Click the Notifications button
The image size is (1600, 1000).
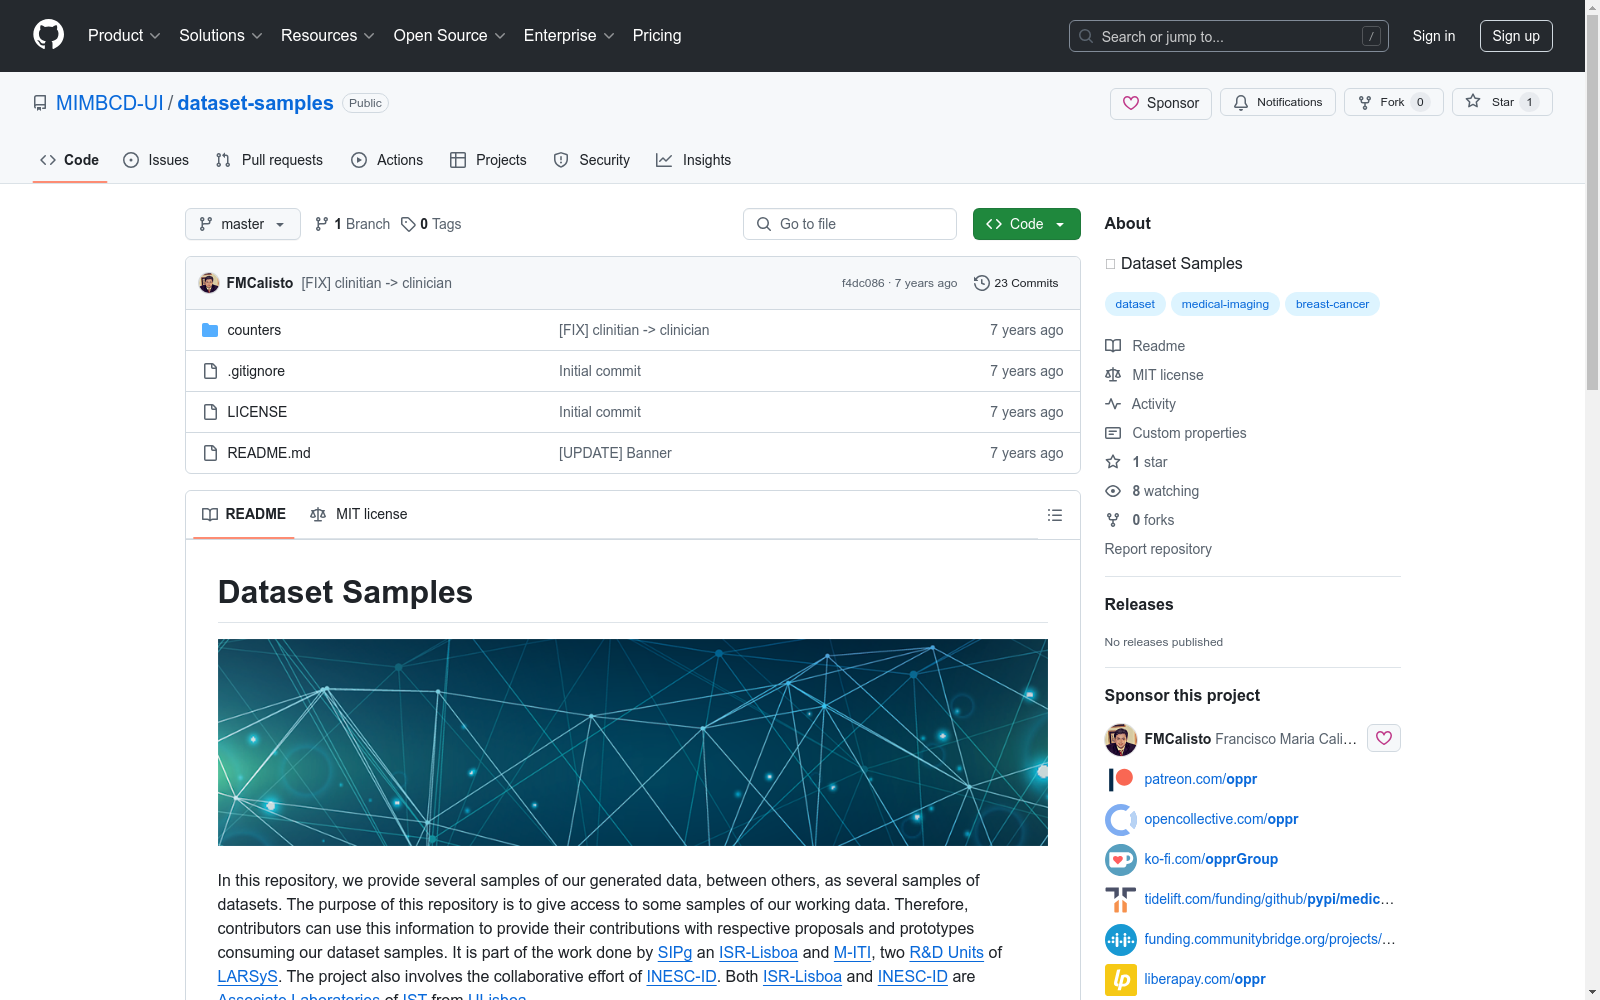[x=1278, y=102]
